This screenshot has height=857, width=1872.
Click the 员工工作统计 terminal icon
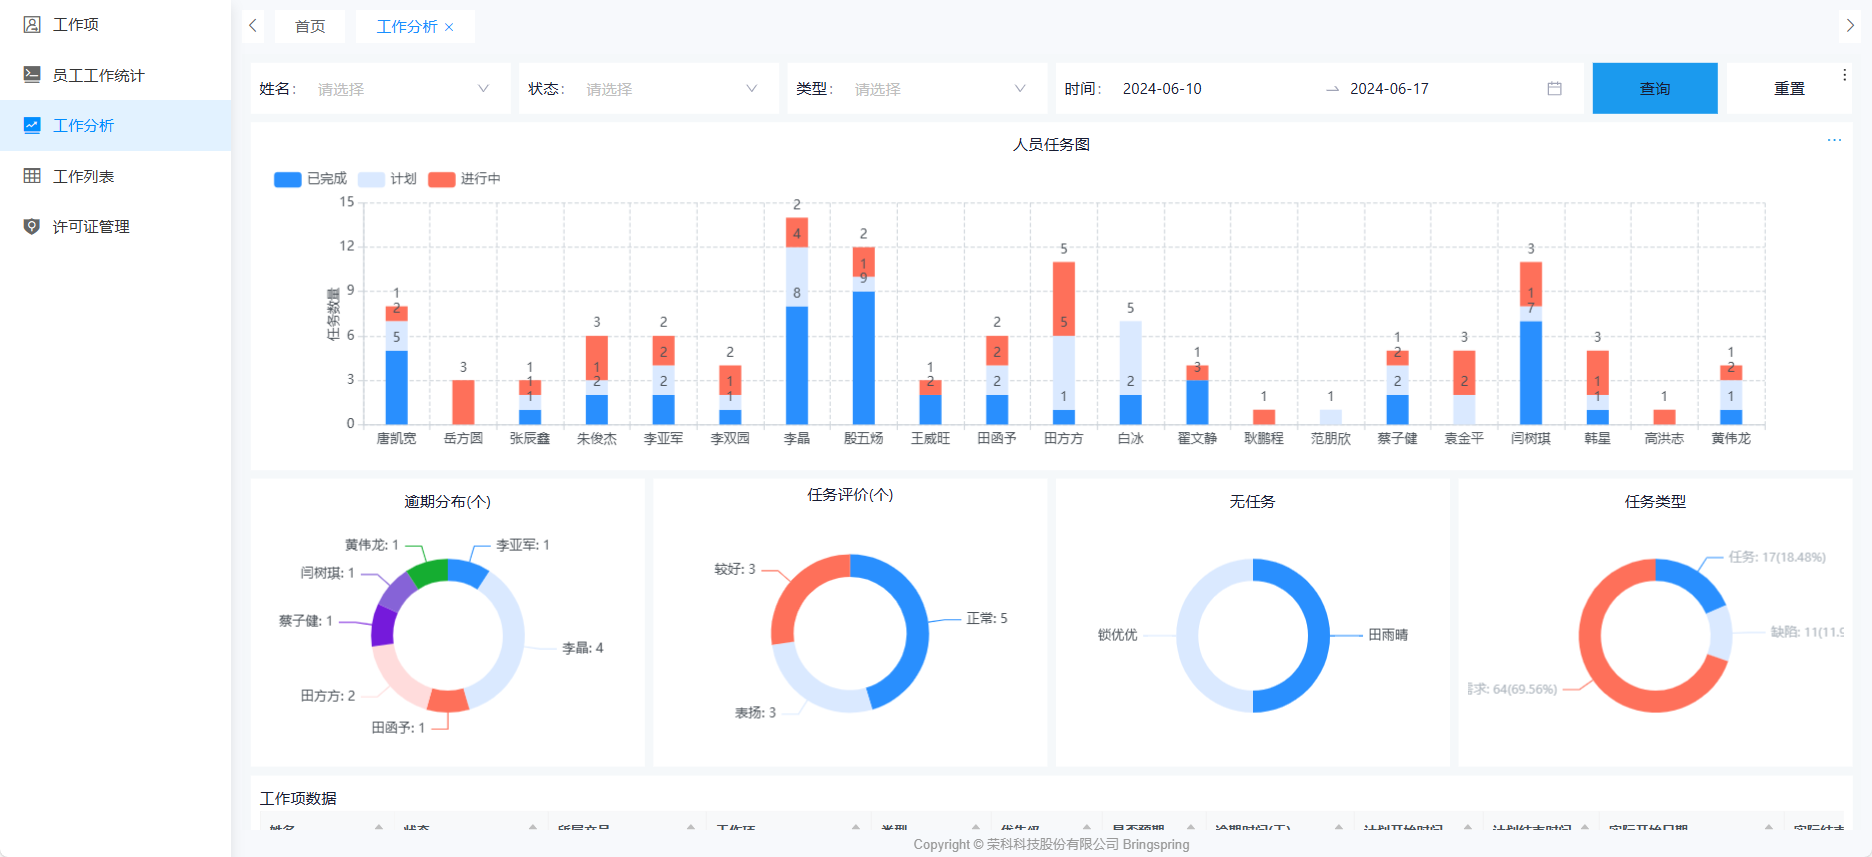tap(32, 74)
